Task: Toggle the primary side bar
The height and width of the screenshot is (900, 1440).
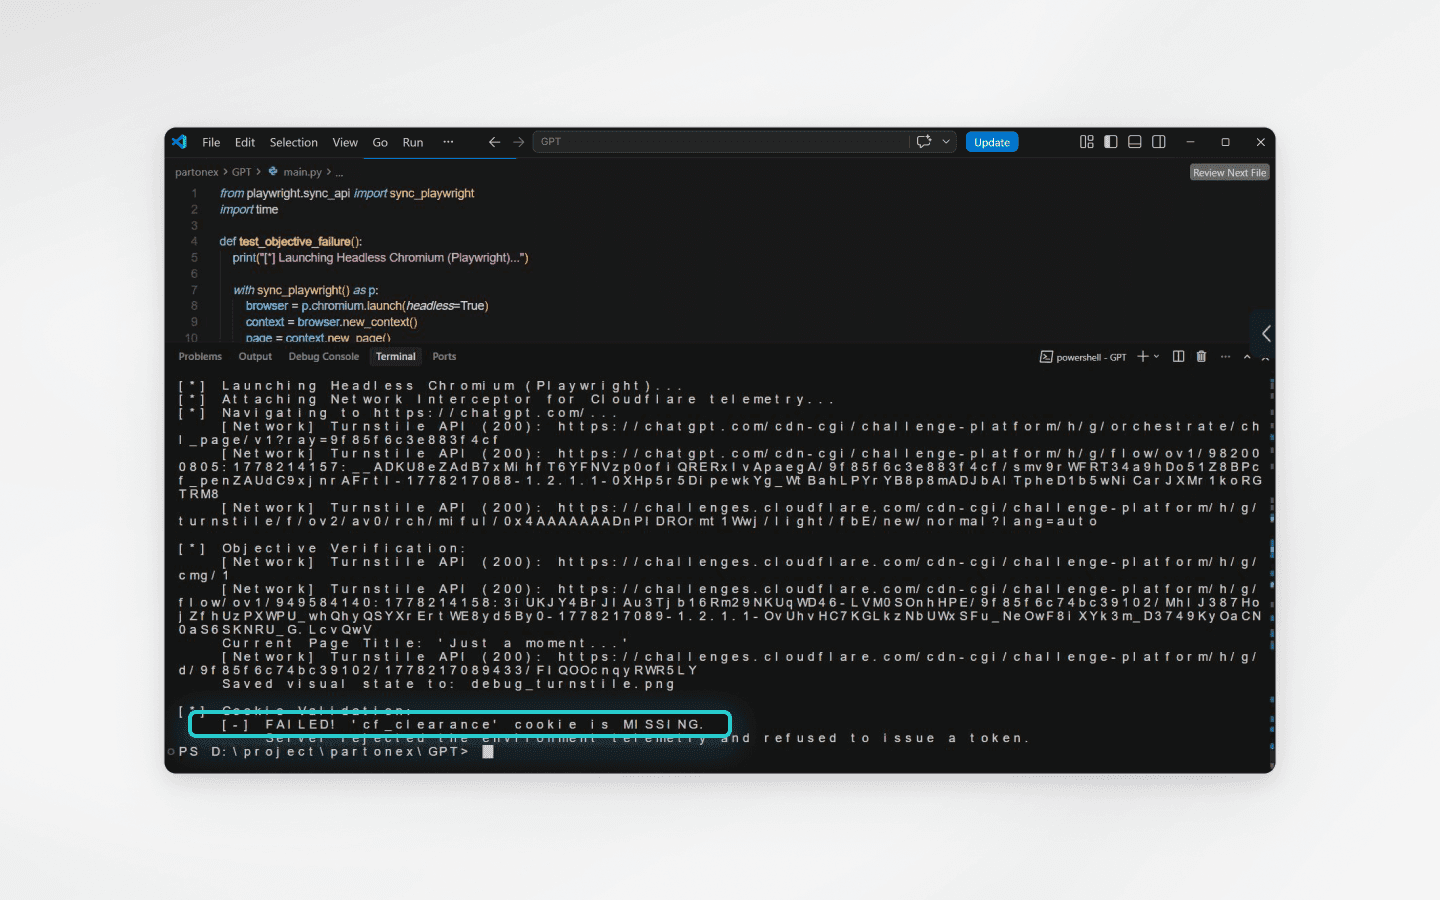Action: point(1111,142)
